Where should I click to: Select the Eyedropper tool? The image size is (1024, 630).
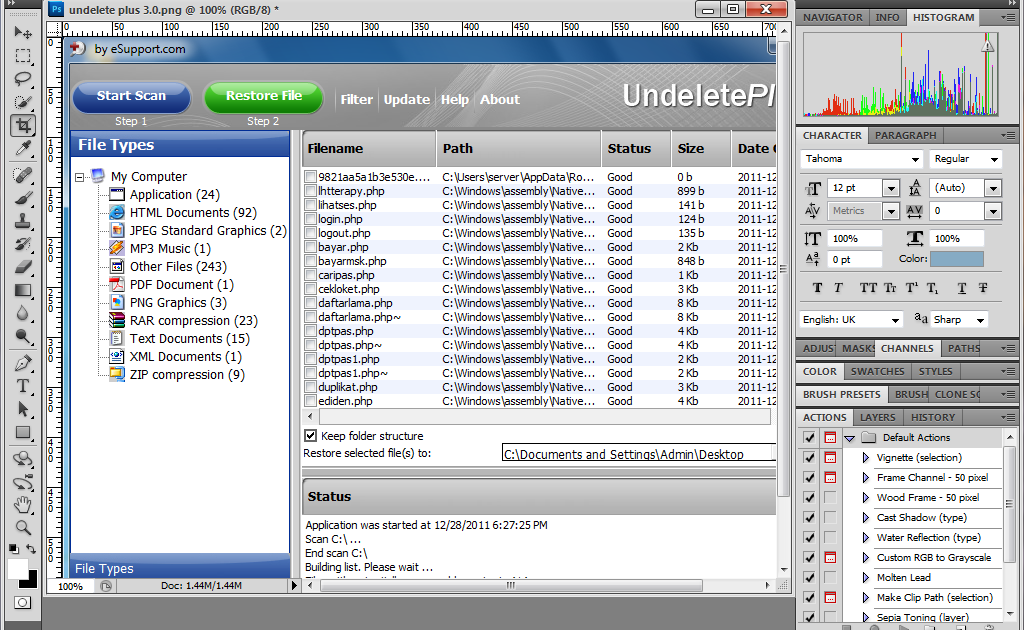[x=23, y=149]
